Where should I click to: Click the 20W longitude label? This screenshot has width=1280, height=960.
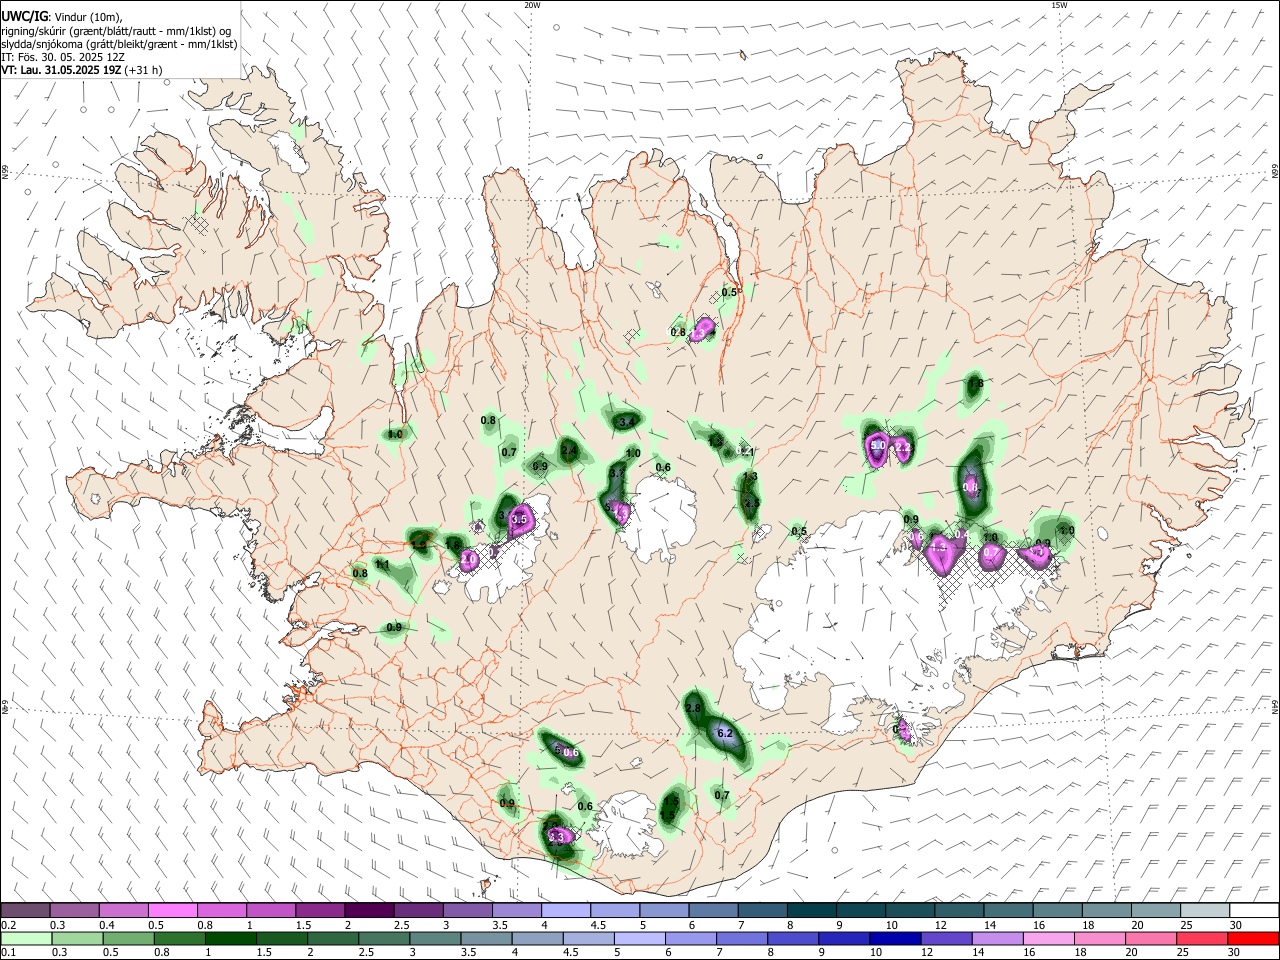click(x=531, y=5)
